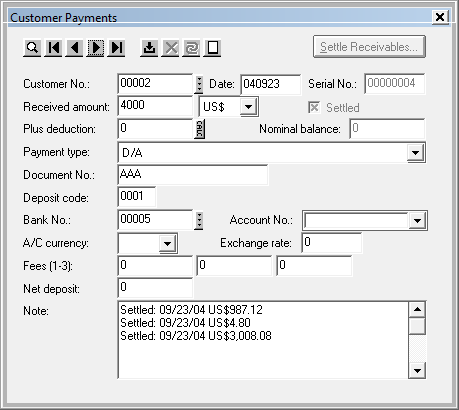Click the refresh/link toolbar icon
This screenshot has width=459, height=410.
[x=191, y=48]
